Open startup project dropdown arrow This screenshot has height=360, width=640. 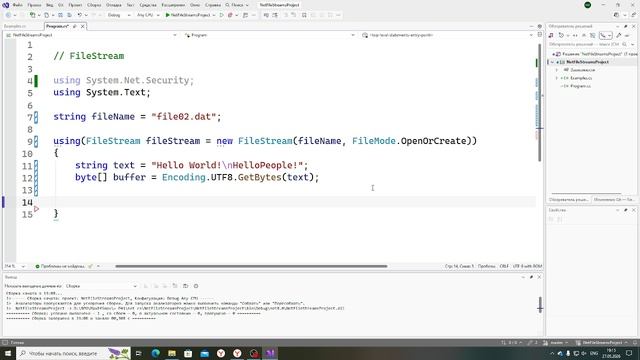pyautogui.click(x=214, y=15)
